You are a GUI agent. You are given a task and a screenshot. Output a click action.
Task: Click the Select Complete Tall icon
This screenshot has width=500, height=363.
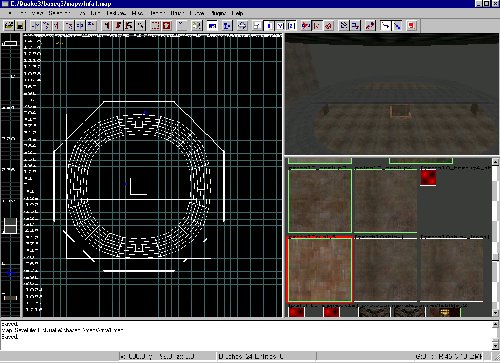pyautogui.click(x=107, y=26)
